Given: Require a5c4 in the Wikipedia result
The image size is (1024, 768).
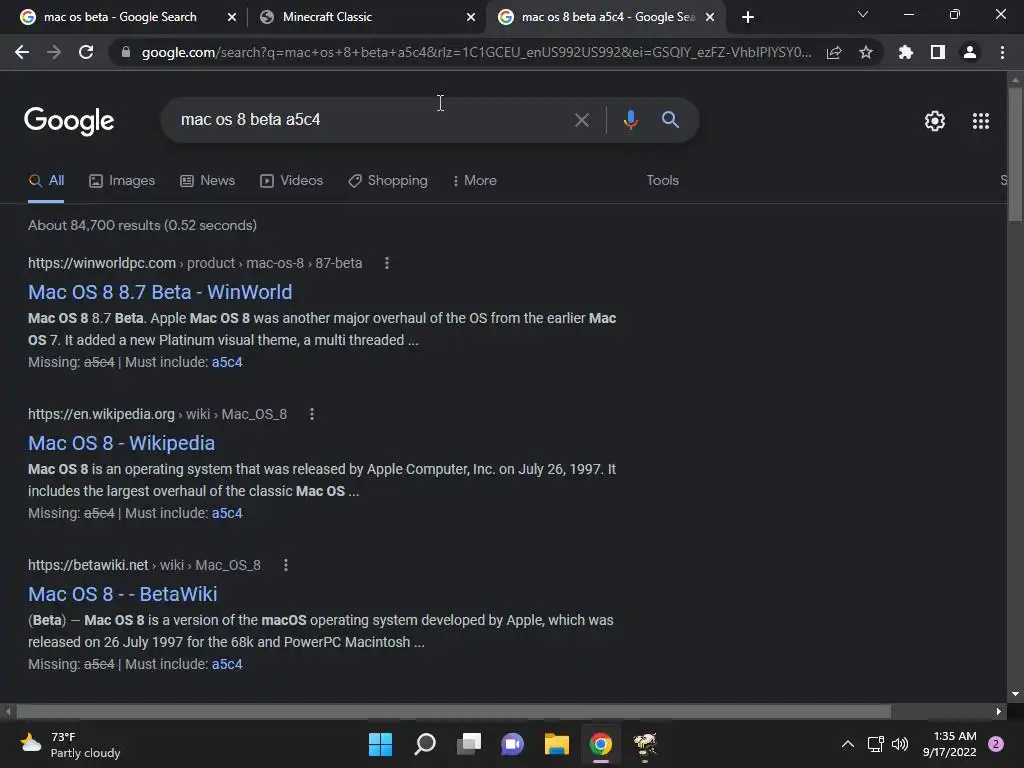Looking at the screenshot, I should [x=227, y=513].
